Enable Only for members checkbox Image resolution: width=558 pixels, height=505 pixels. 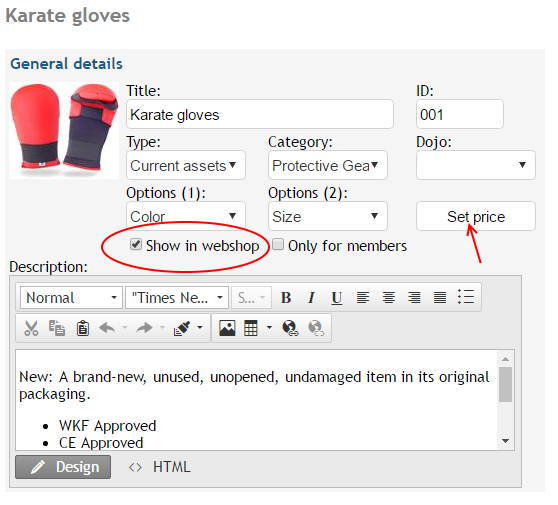pos(278,245)
